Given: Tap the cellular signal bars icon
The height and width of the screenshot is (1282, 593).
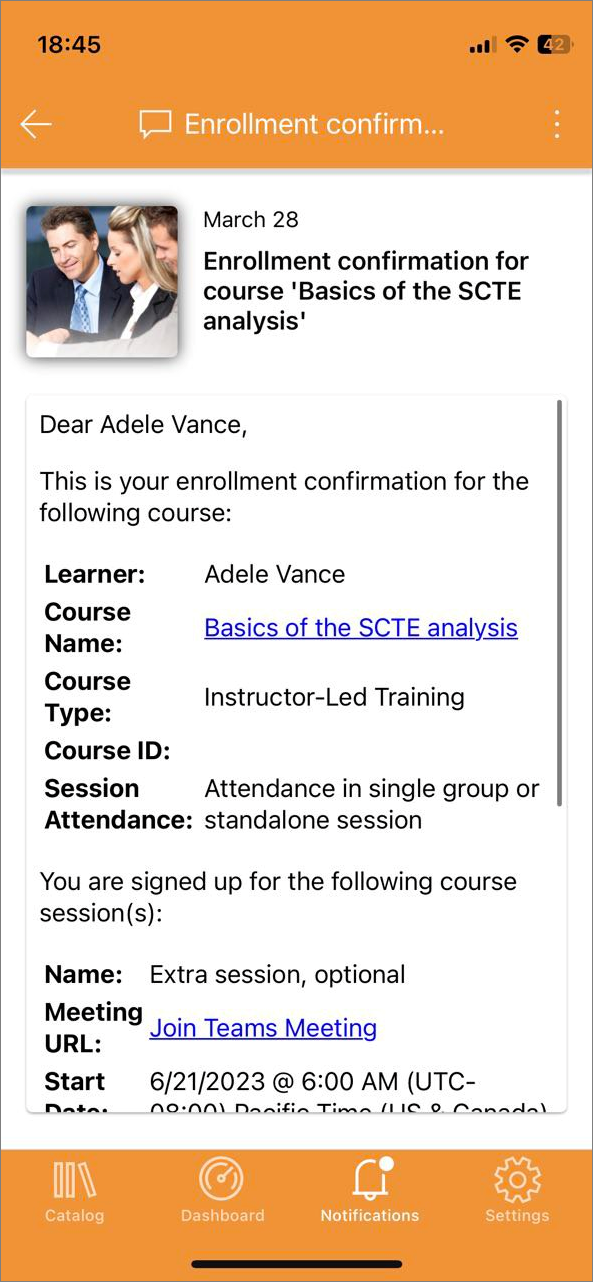Looking at the screenshot, I should tap(482, 46).
